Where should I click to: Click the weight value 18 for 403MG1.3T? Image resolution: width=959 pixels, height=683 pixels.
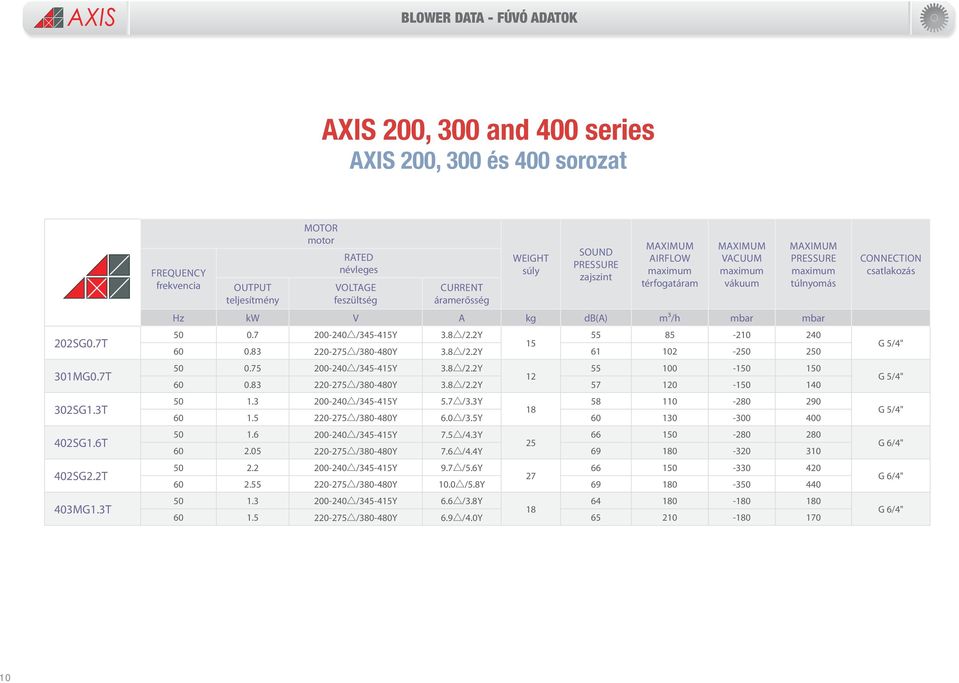[531, 509]
